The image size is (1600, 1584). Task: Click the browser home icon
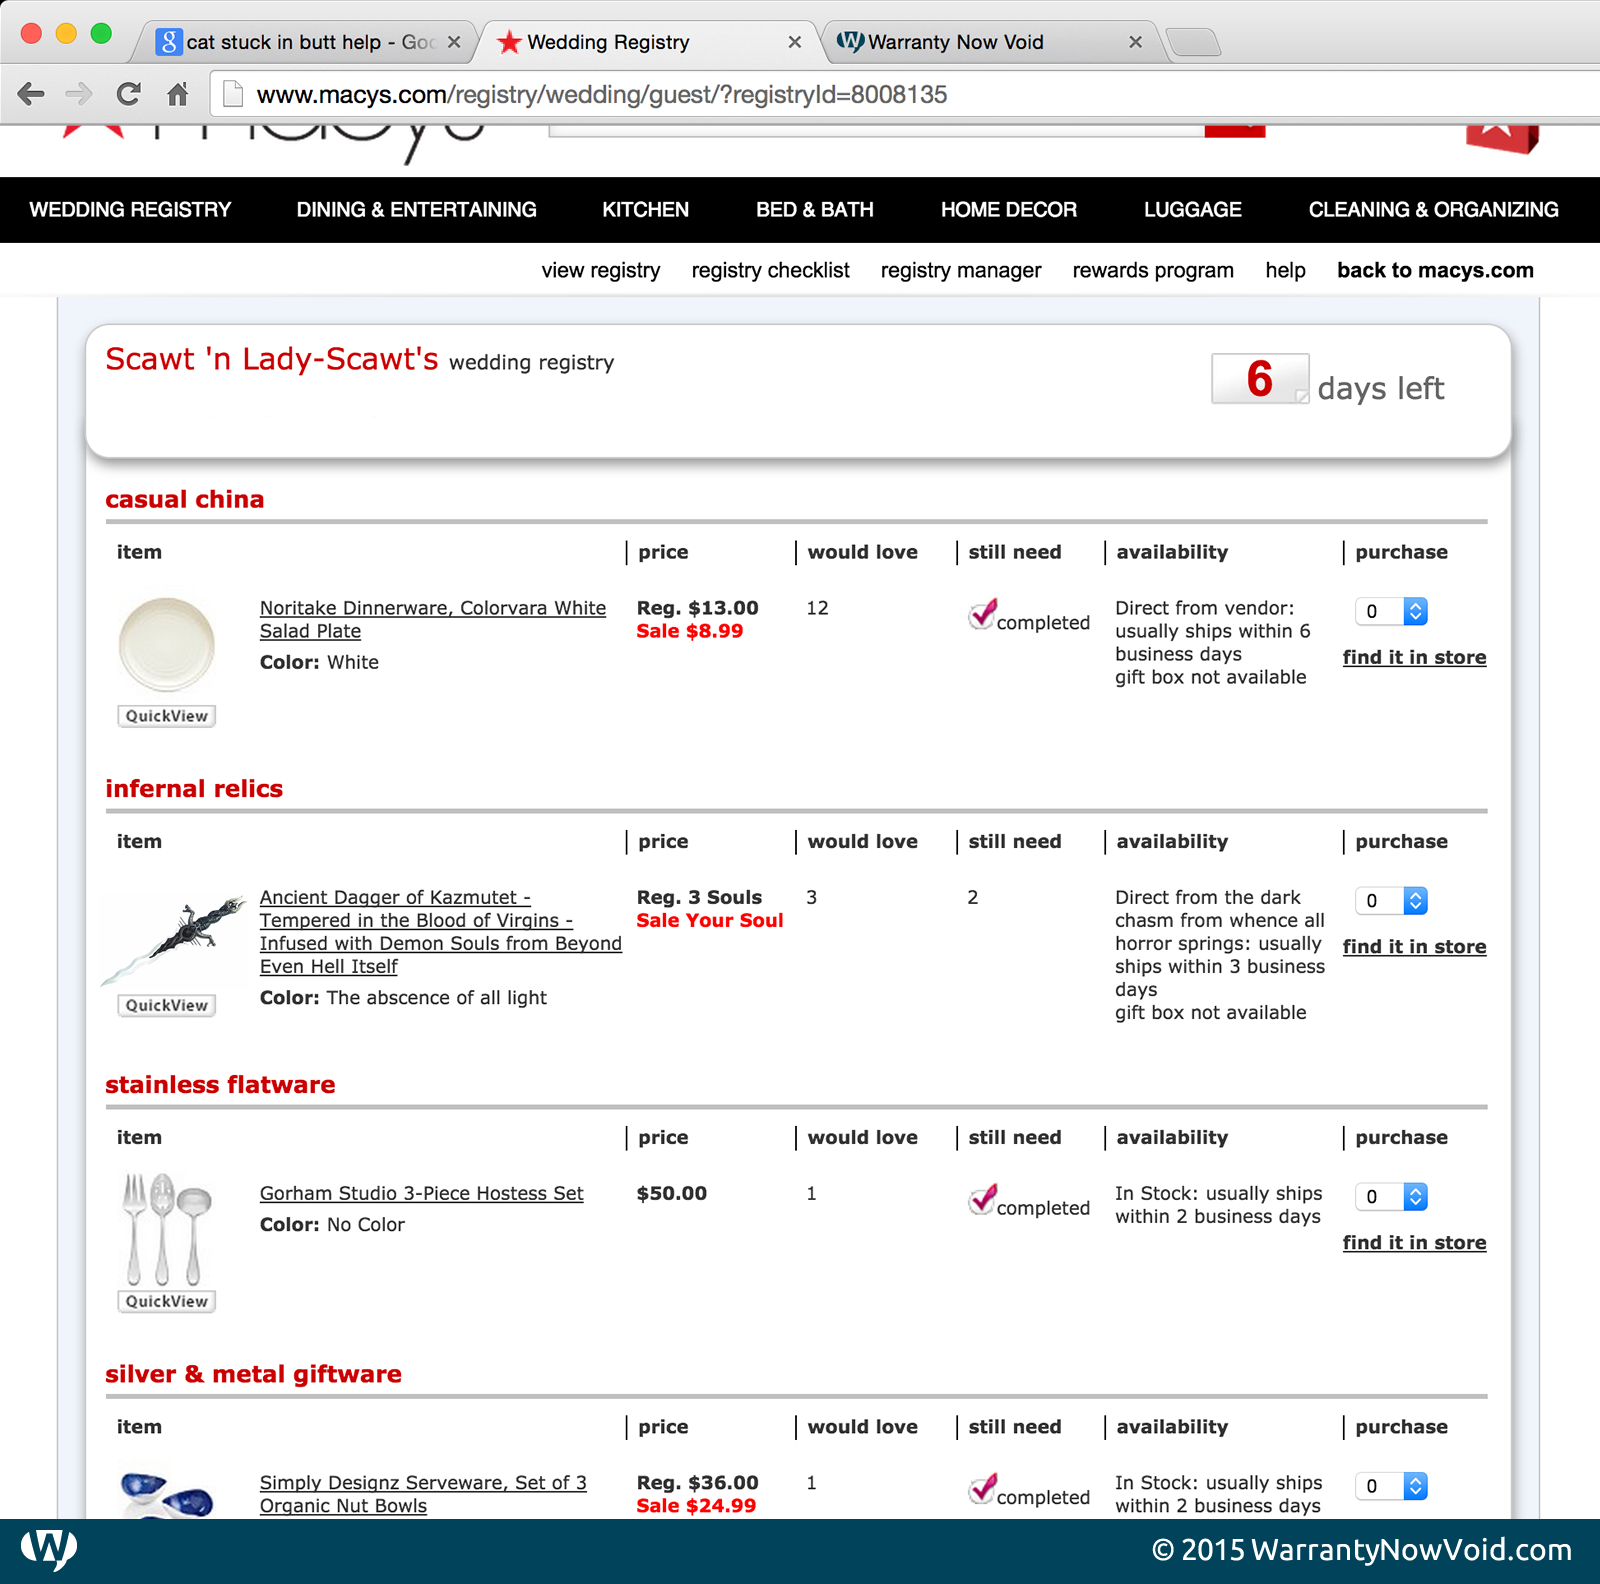(x=177, y=94)
